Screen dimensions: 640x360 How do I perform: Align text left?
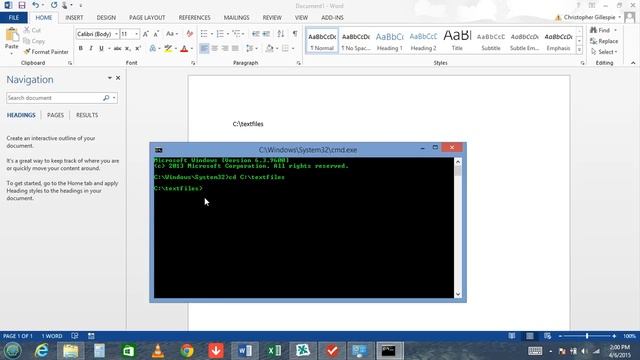coord(204,49)
